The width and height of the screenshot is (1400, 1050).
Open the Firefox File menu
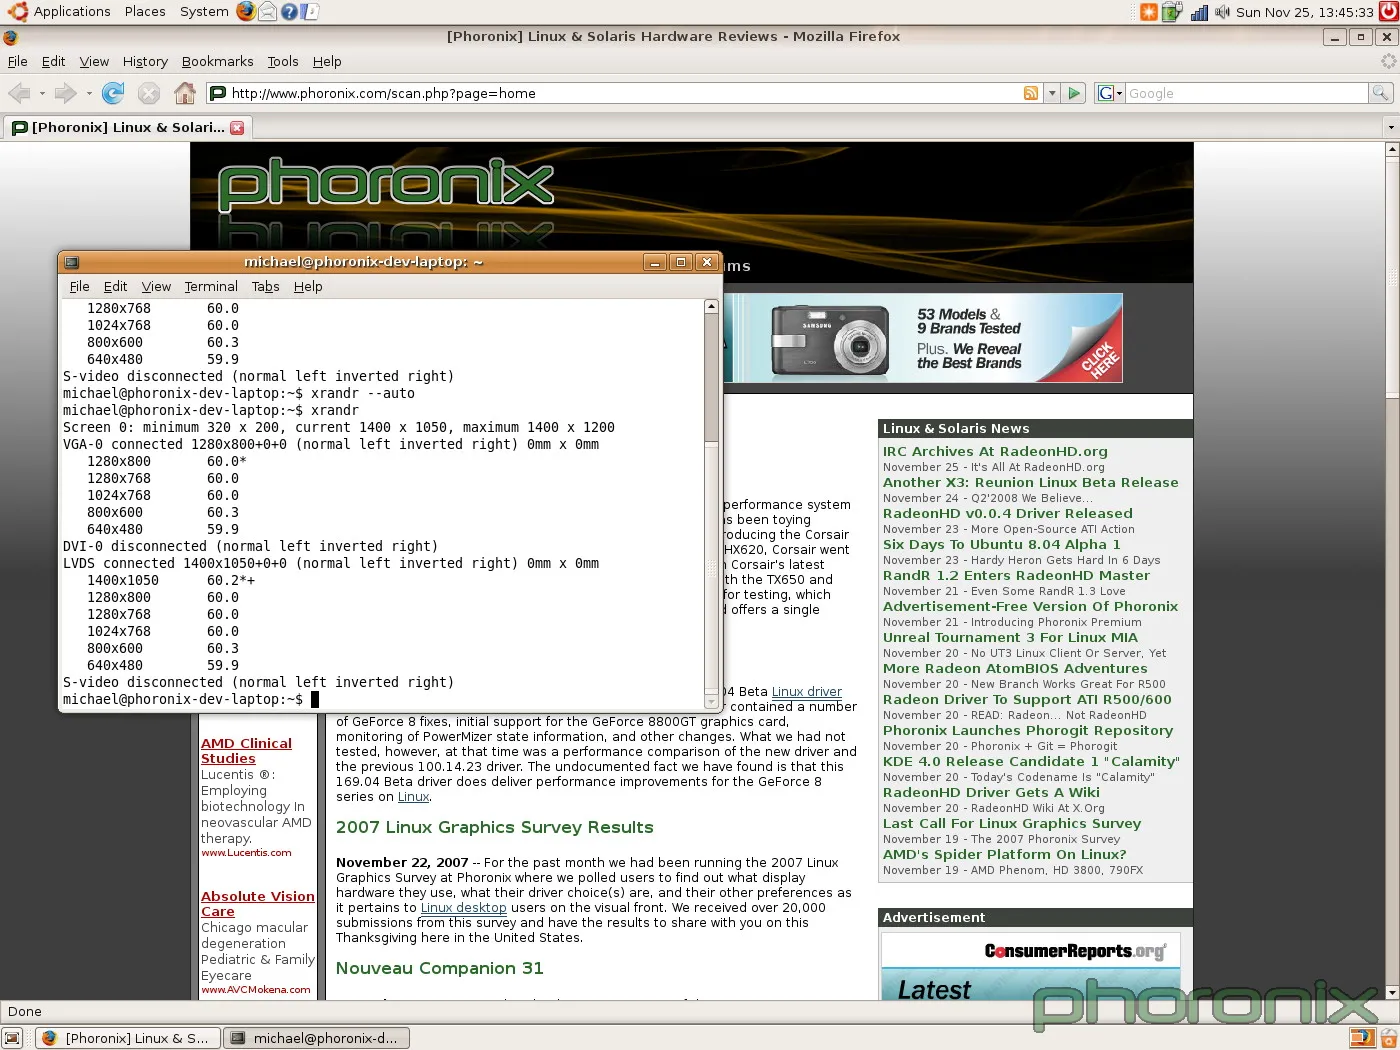point(18,61)
